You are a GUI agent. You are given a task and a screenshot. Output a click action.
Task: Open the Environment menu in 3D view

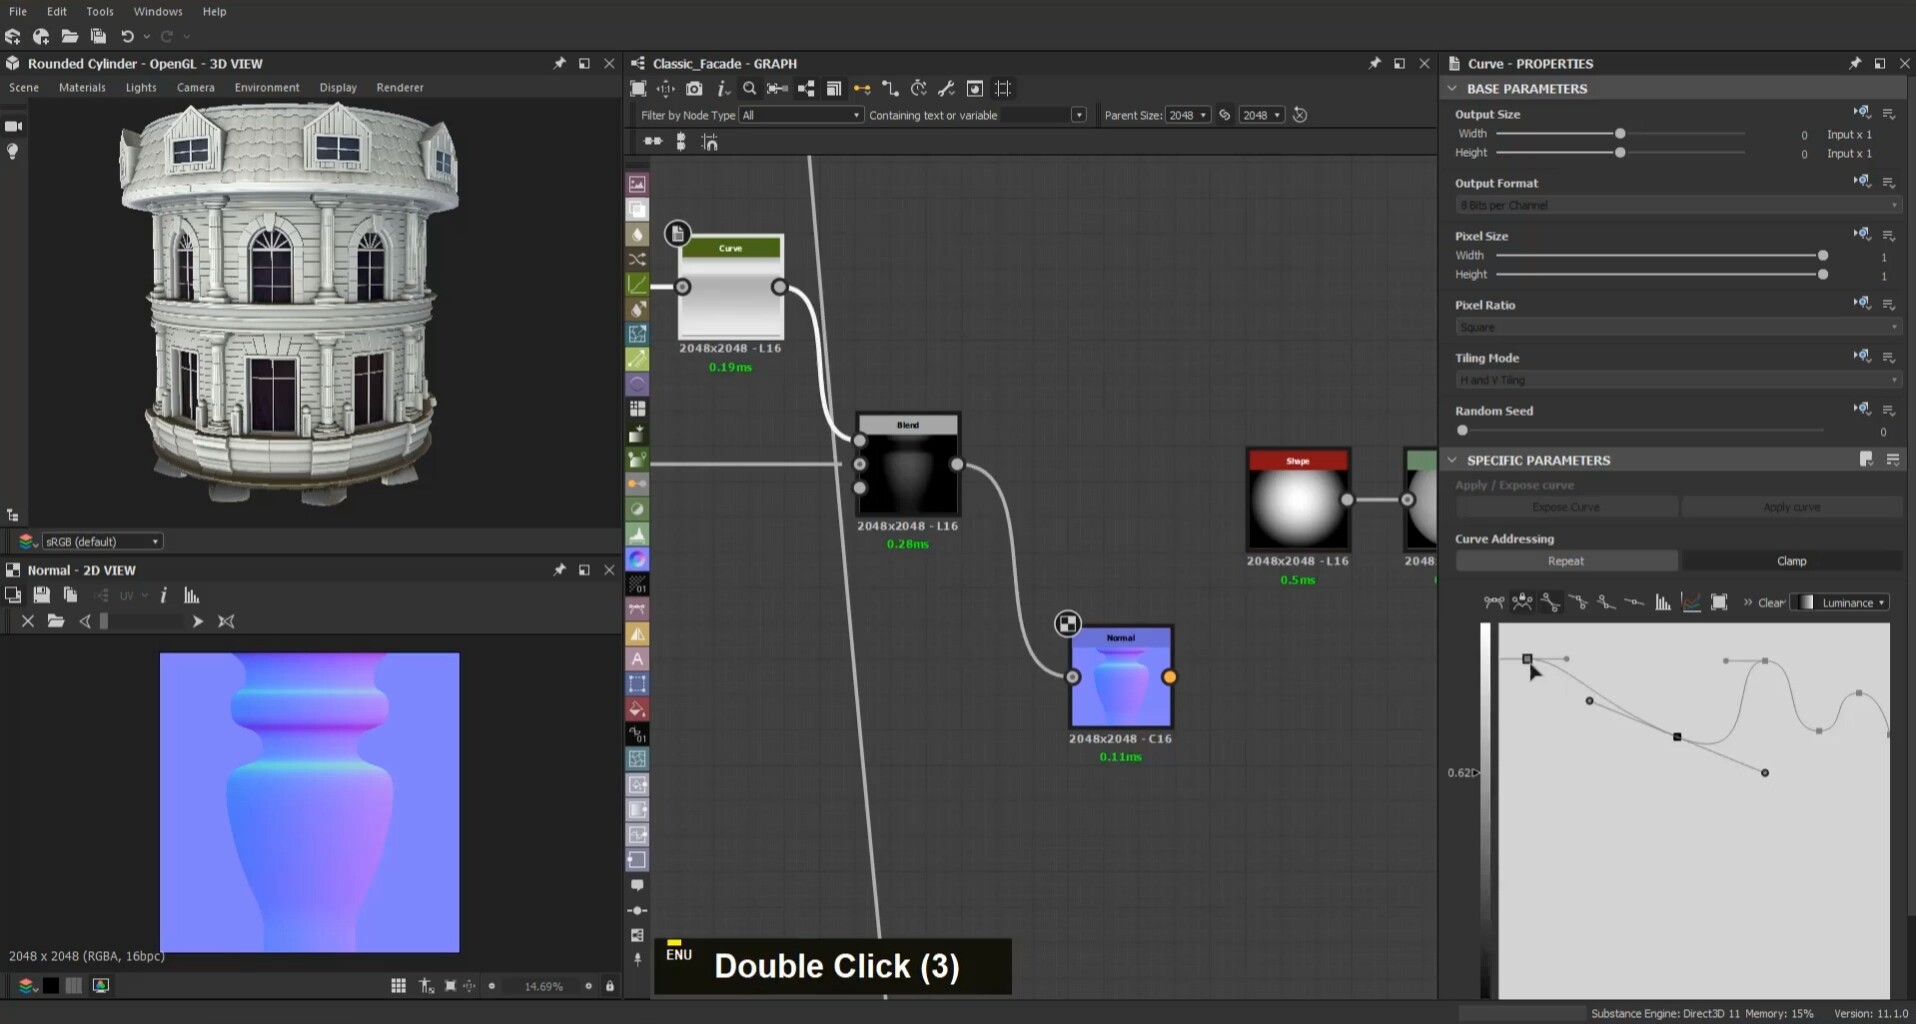(x=266, y=88)
